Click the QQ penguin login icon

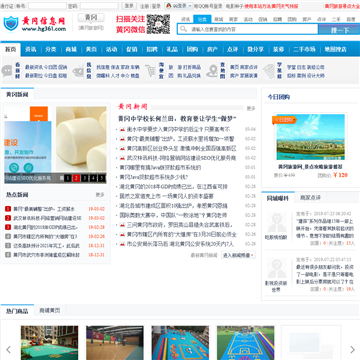click(169, 6)
